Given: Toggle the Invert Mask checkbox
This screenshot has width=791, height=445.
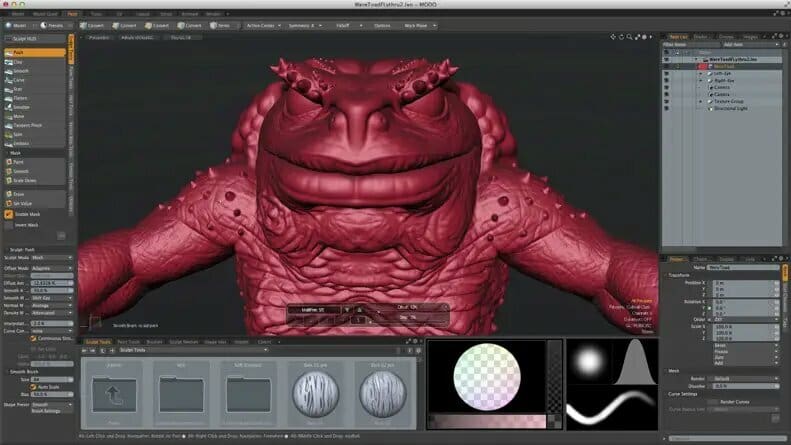Looking at the screenshot, I should click(x=9, y=226).
